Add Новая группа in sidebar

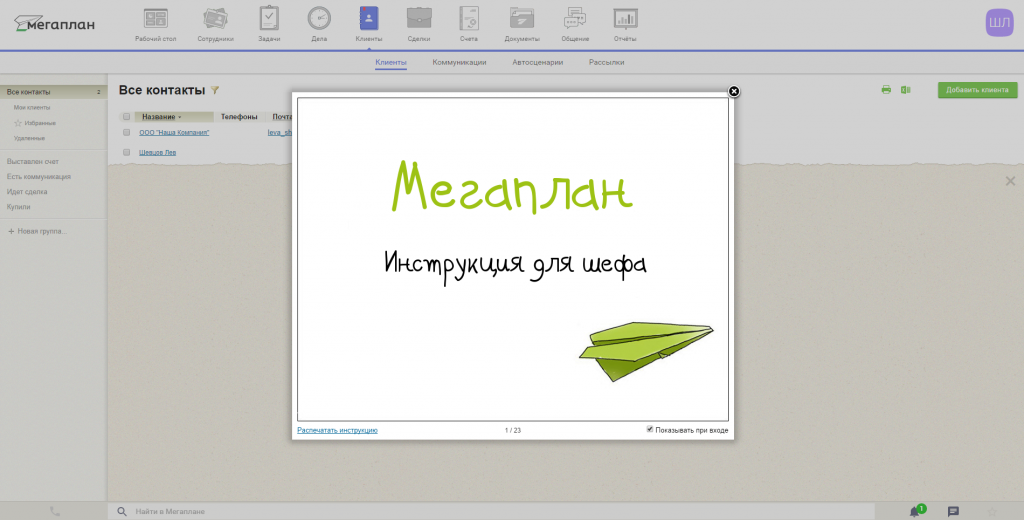click(37, 231)
